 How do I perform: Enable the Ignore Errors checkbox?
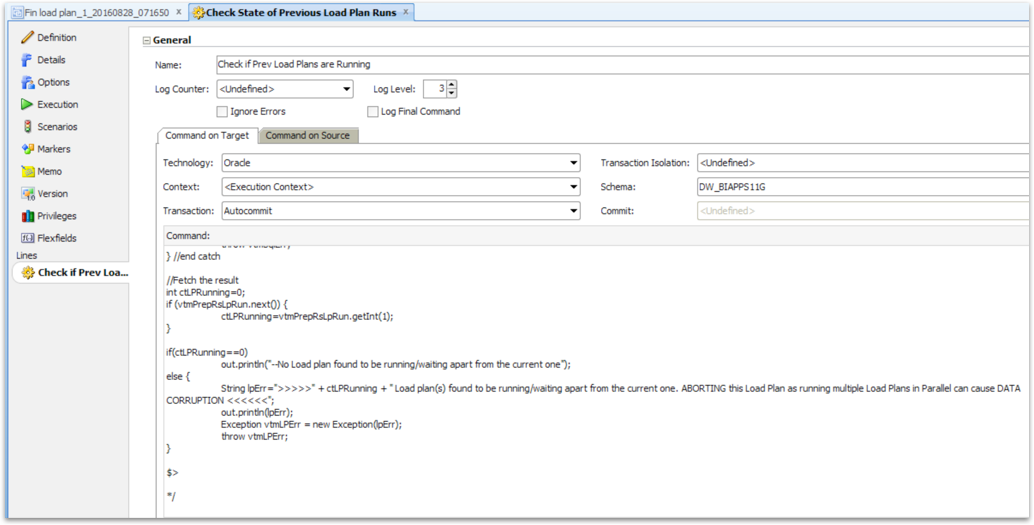click(222, 111)
